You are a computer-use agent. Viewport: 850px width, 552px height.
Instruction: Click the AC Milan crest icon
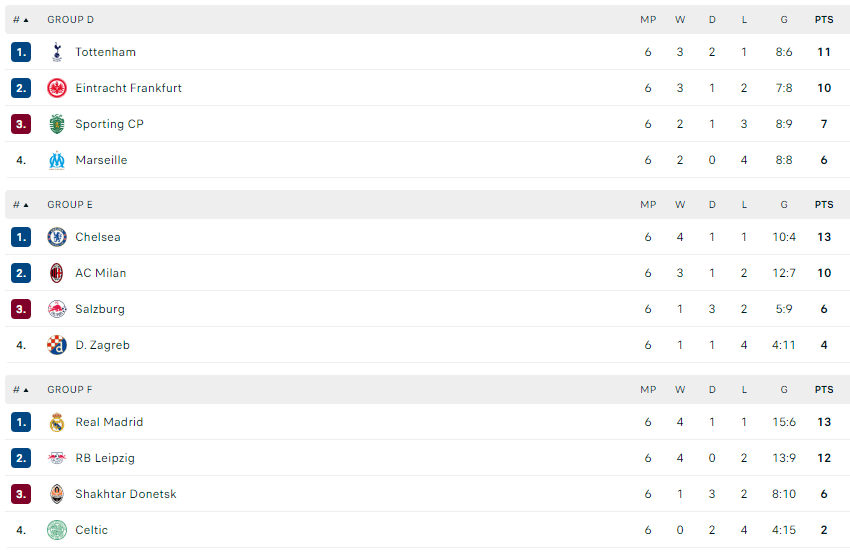(57, 273)
